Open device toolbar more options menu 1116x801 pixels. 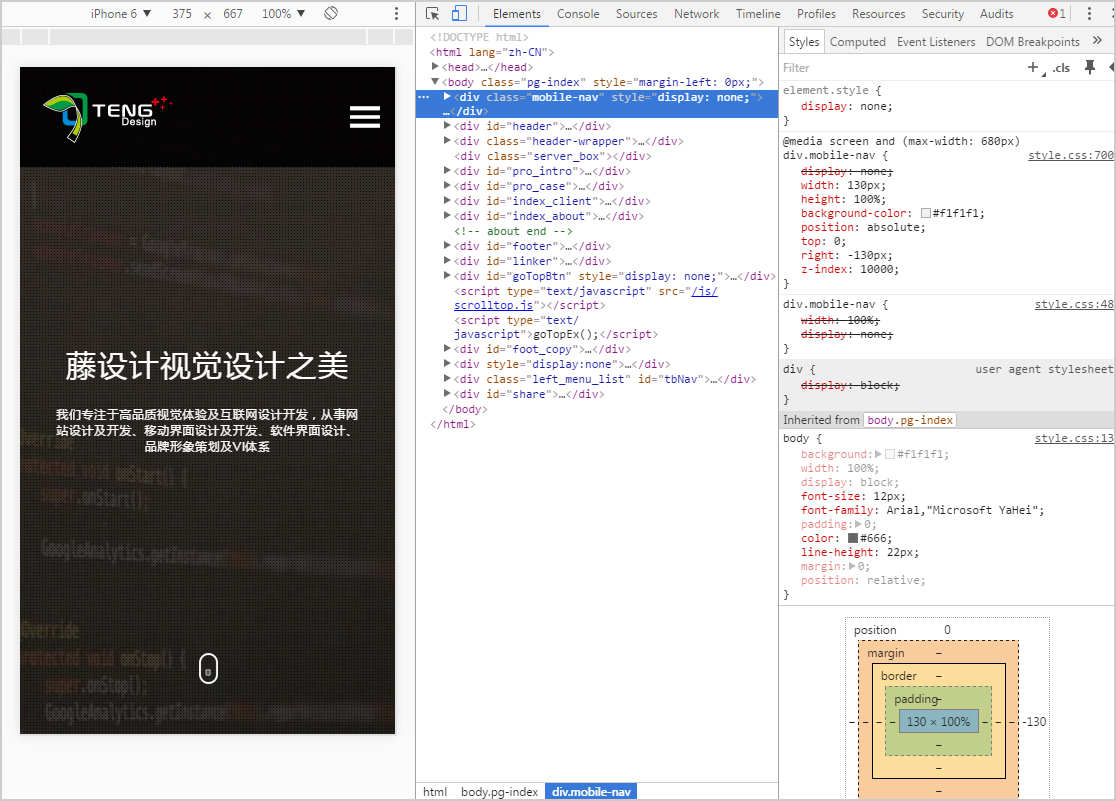[x=396, y=14]
